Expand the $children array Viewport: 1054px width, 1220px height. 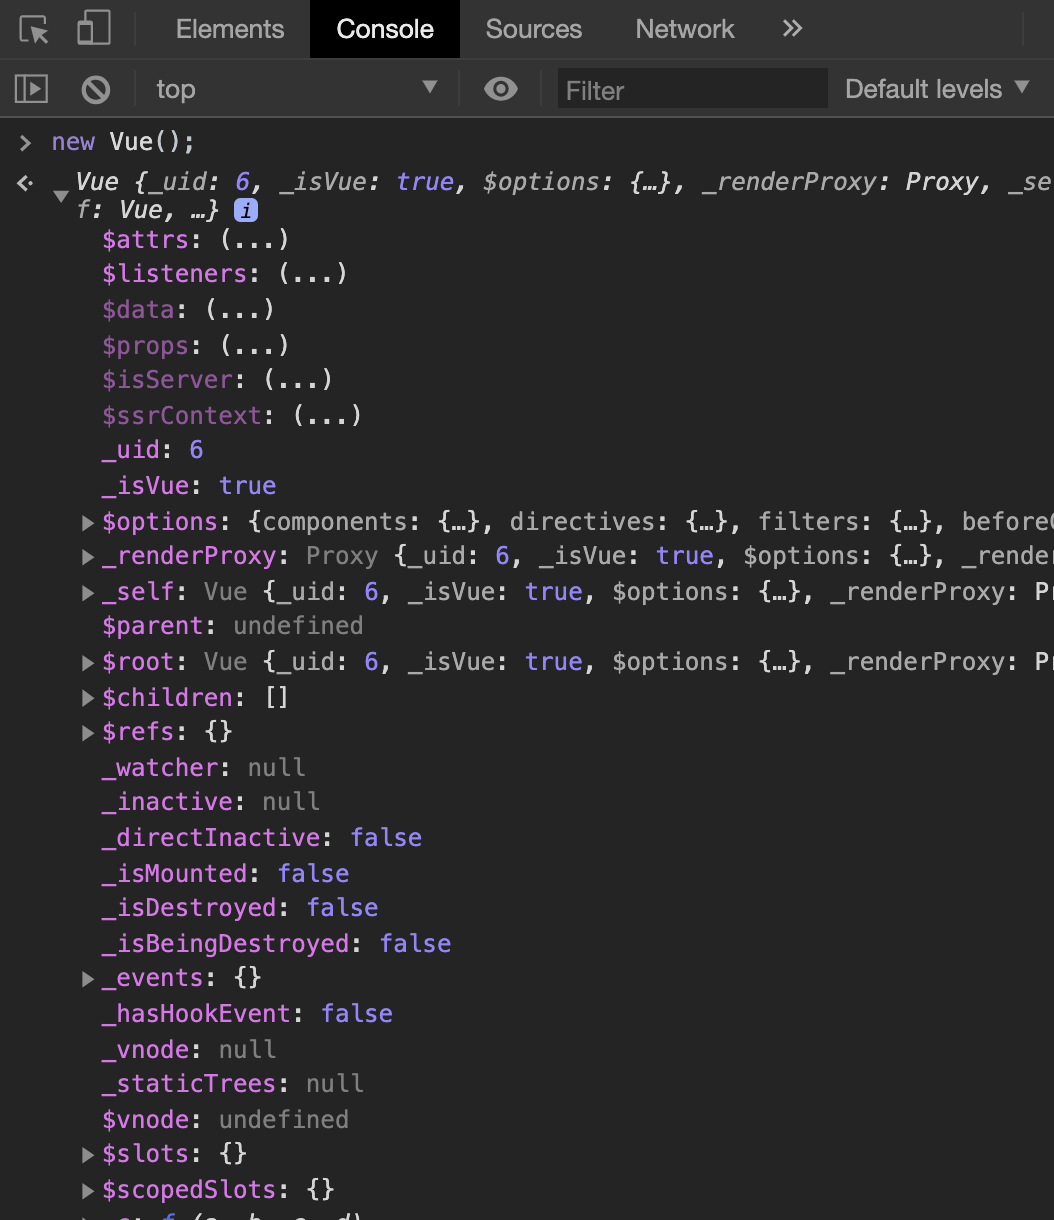click(88, 697)
